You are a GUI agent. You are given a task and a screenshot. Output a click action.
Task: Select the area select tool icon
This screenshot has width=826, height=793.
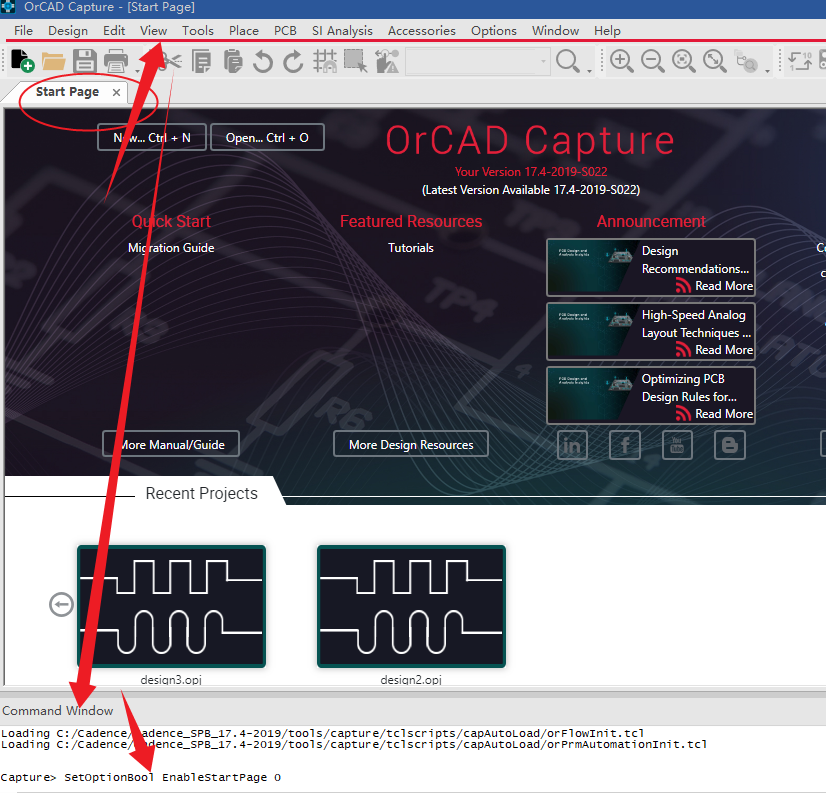[x=356, y=61]
